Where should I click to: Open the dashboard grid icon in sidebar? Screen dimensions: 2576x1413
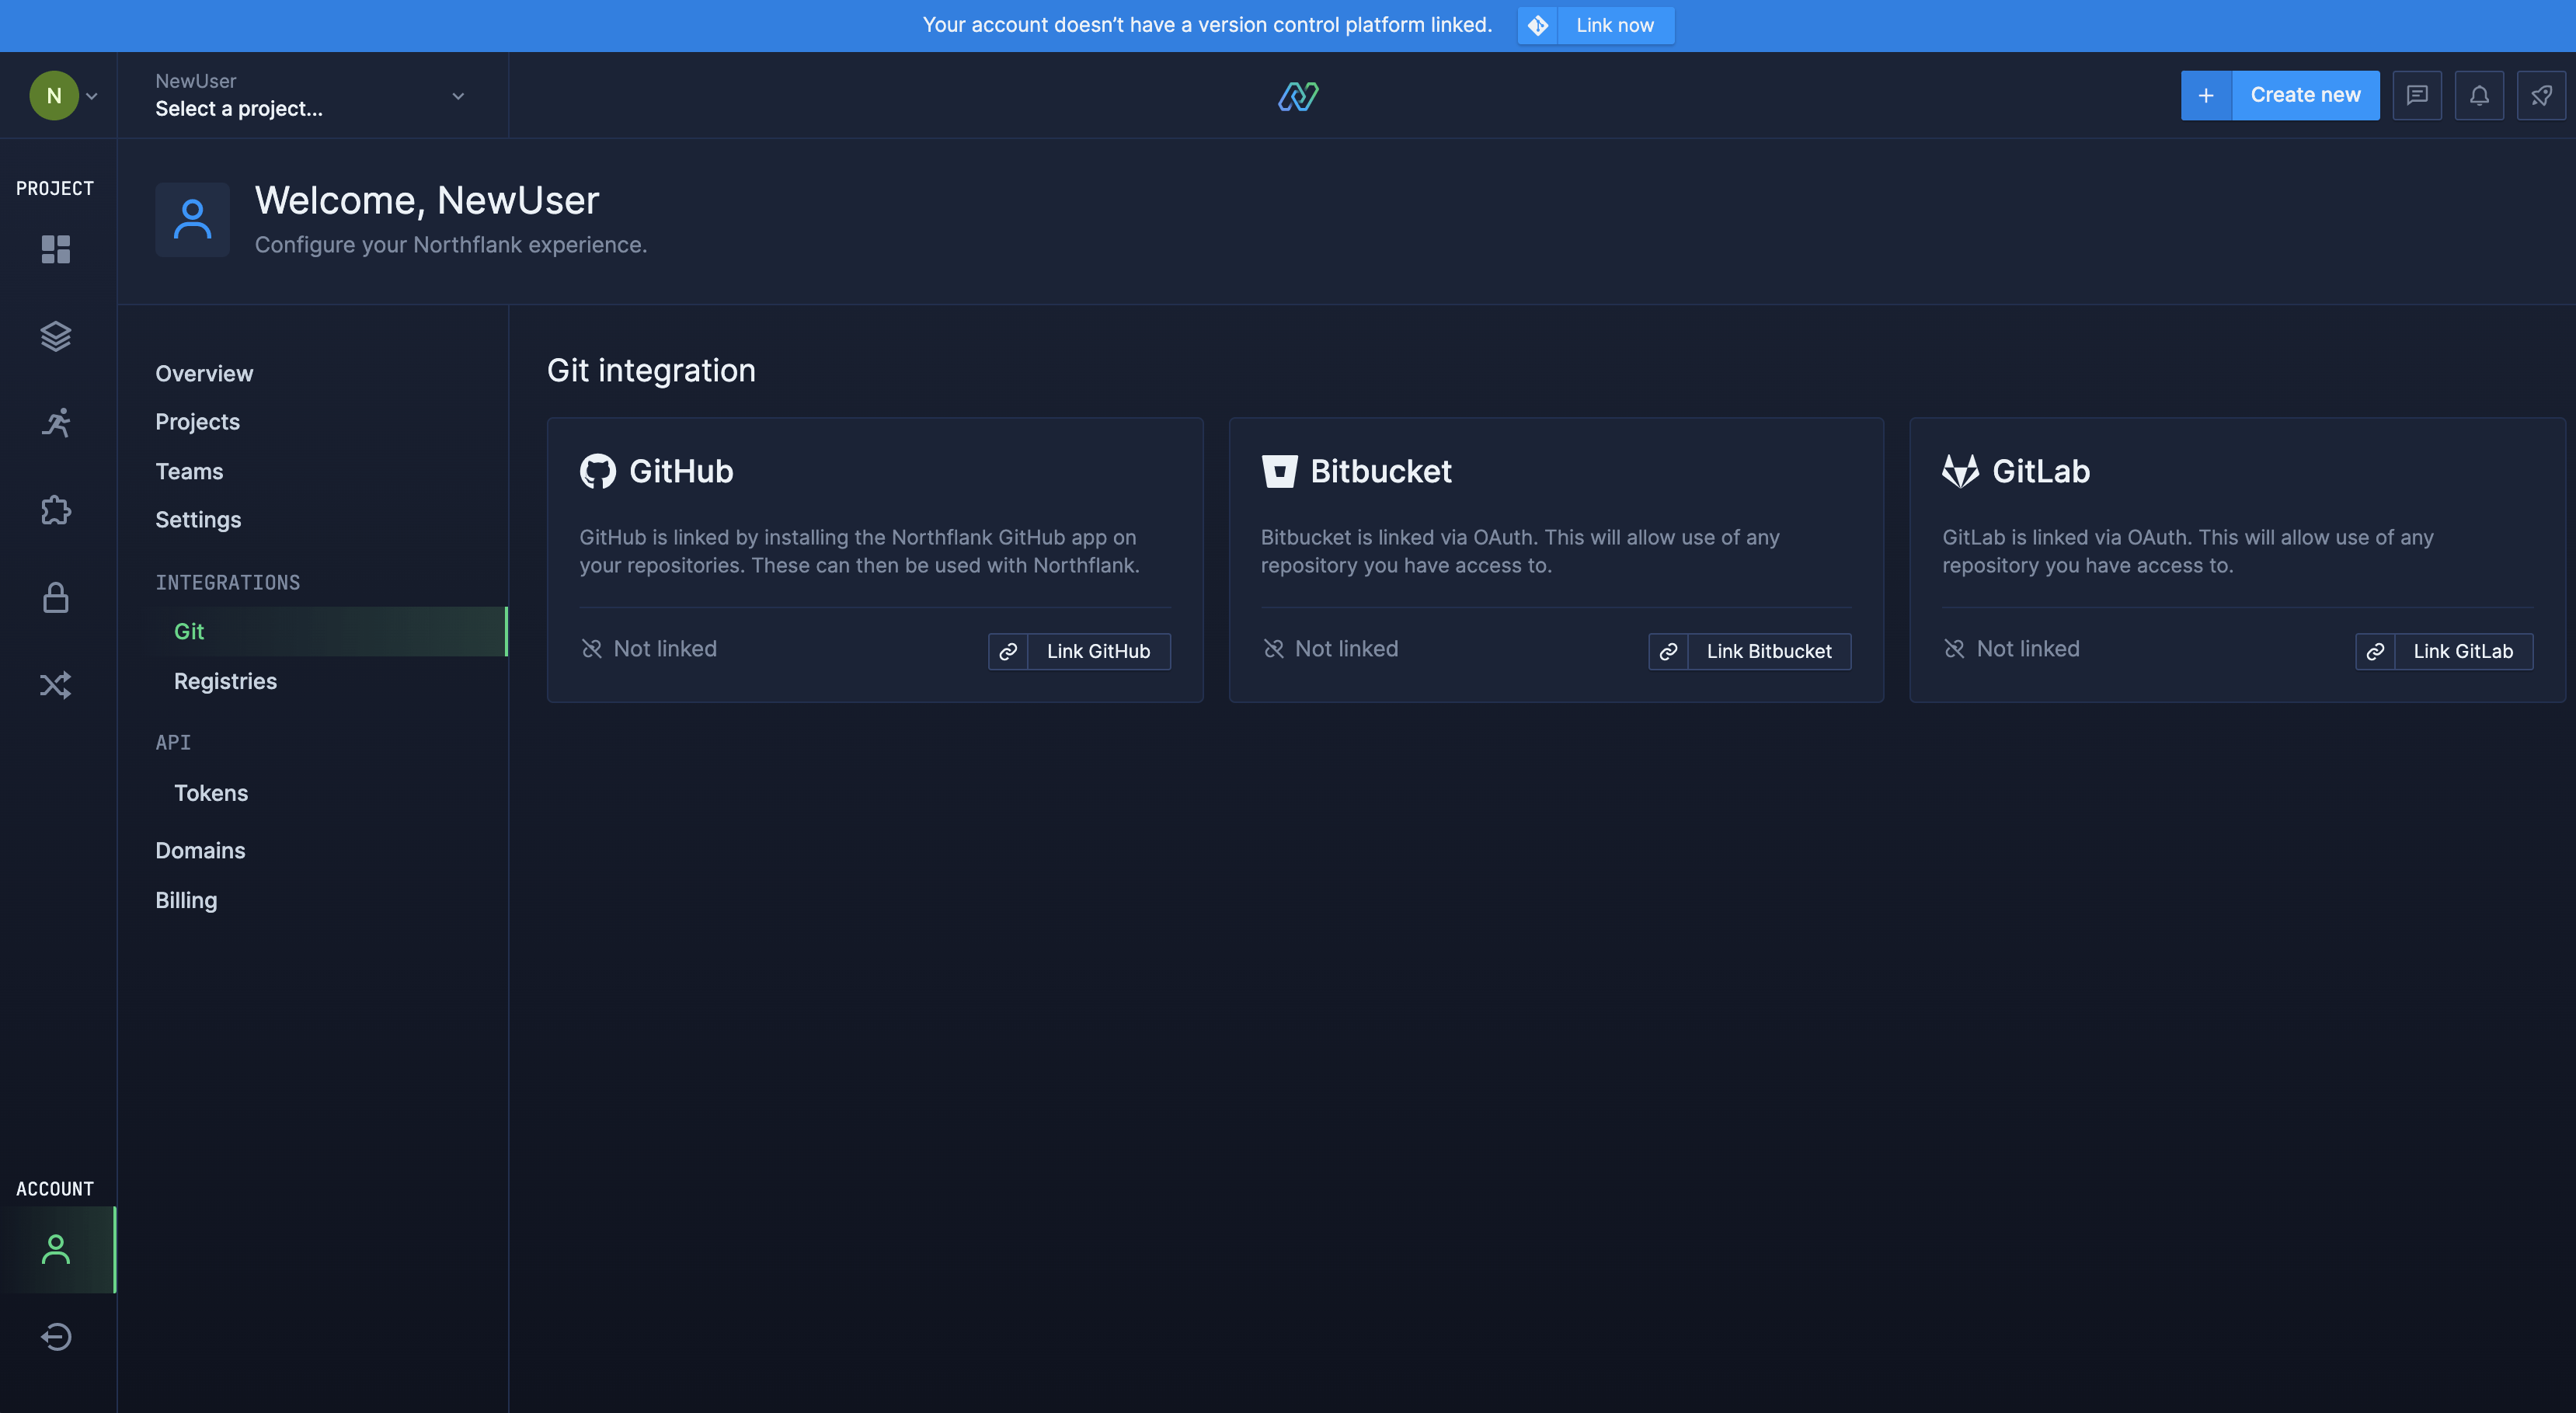pos(56,249)
